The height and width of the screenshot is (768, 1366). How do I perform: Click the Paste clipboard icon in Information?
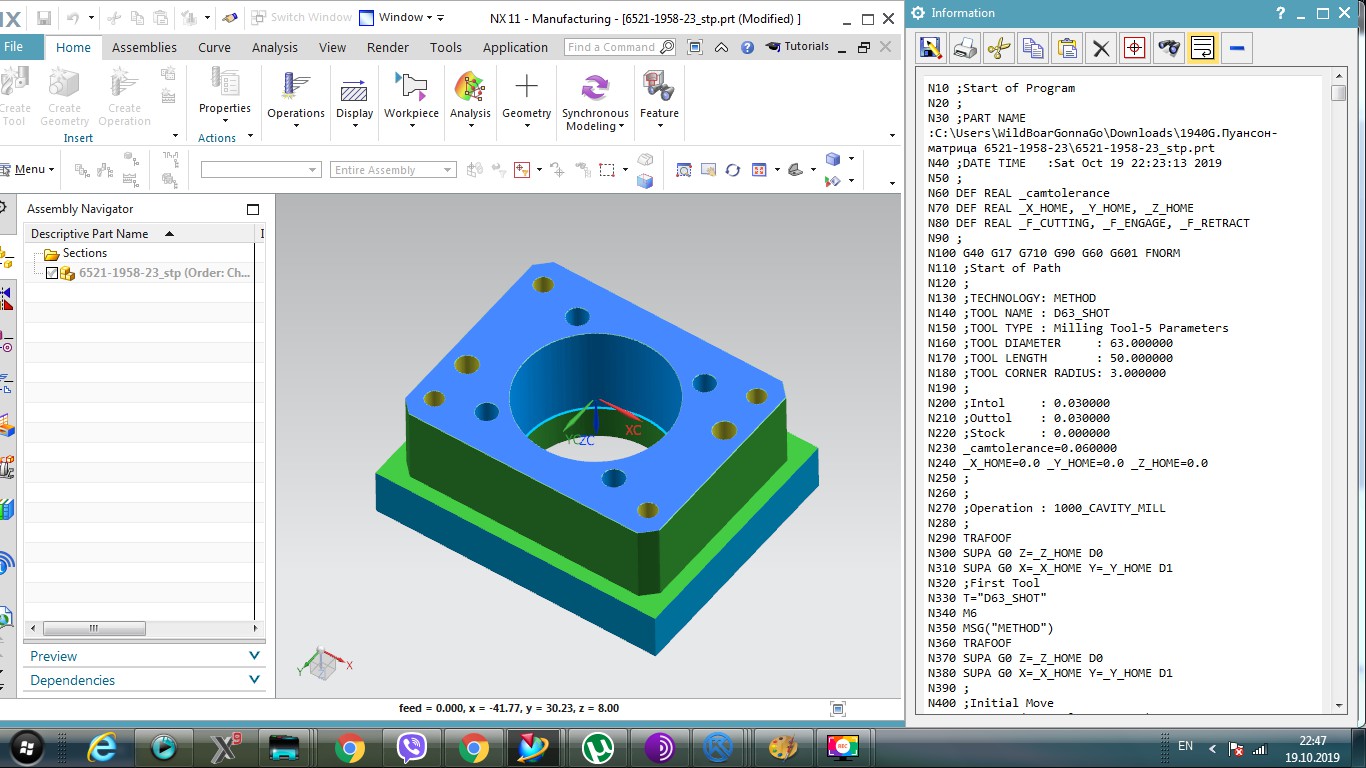1067,48
